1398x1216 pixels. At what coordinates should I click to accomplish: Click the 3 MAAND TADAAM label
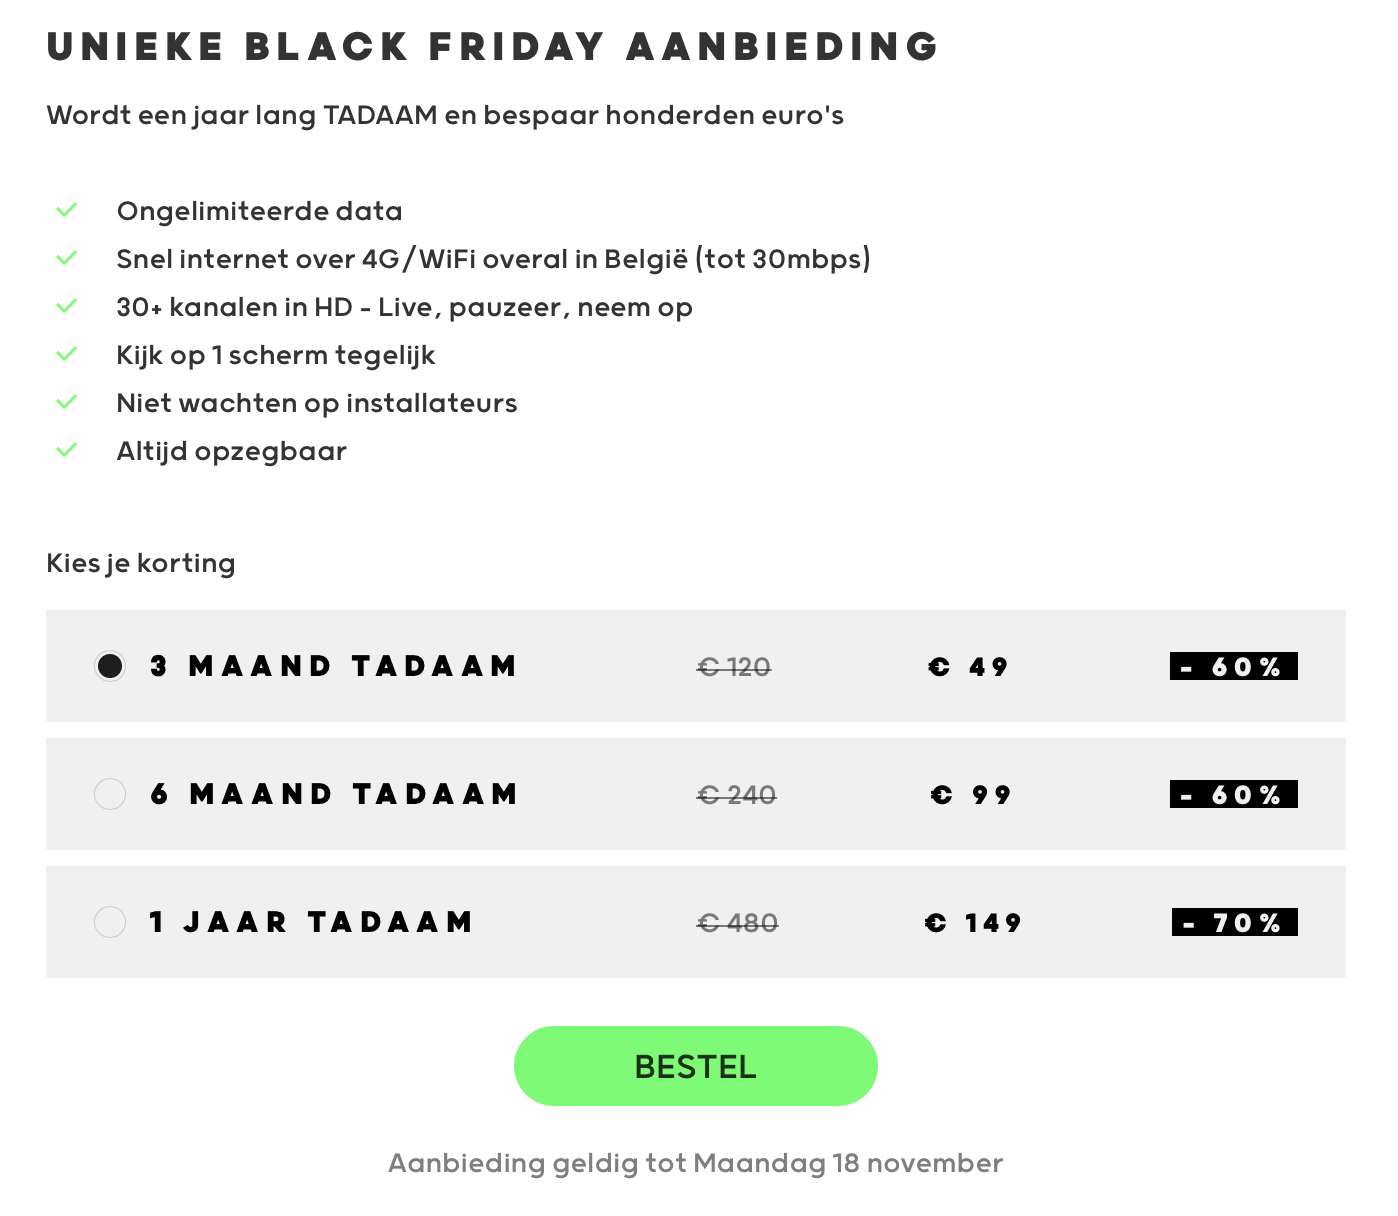click(333, 666)
